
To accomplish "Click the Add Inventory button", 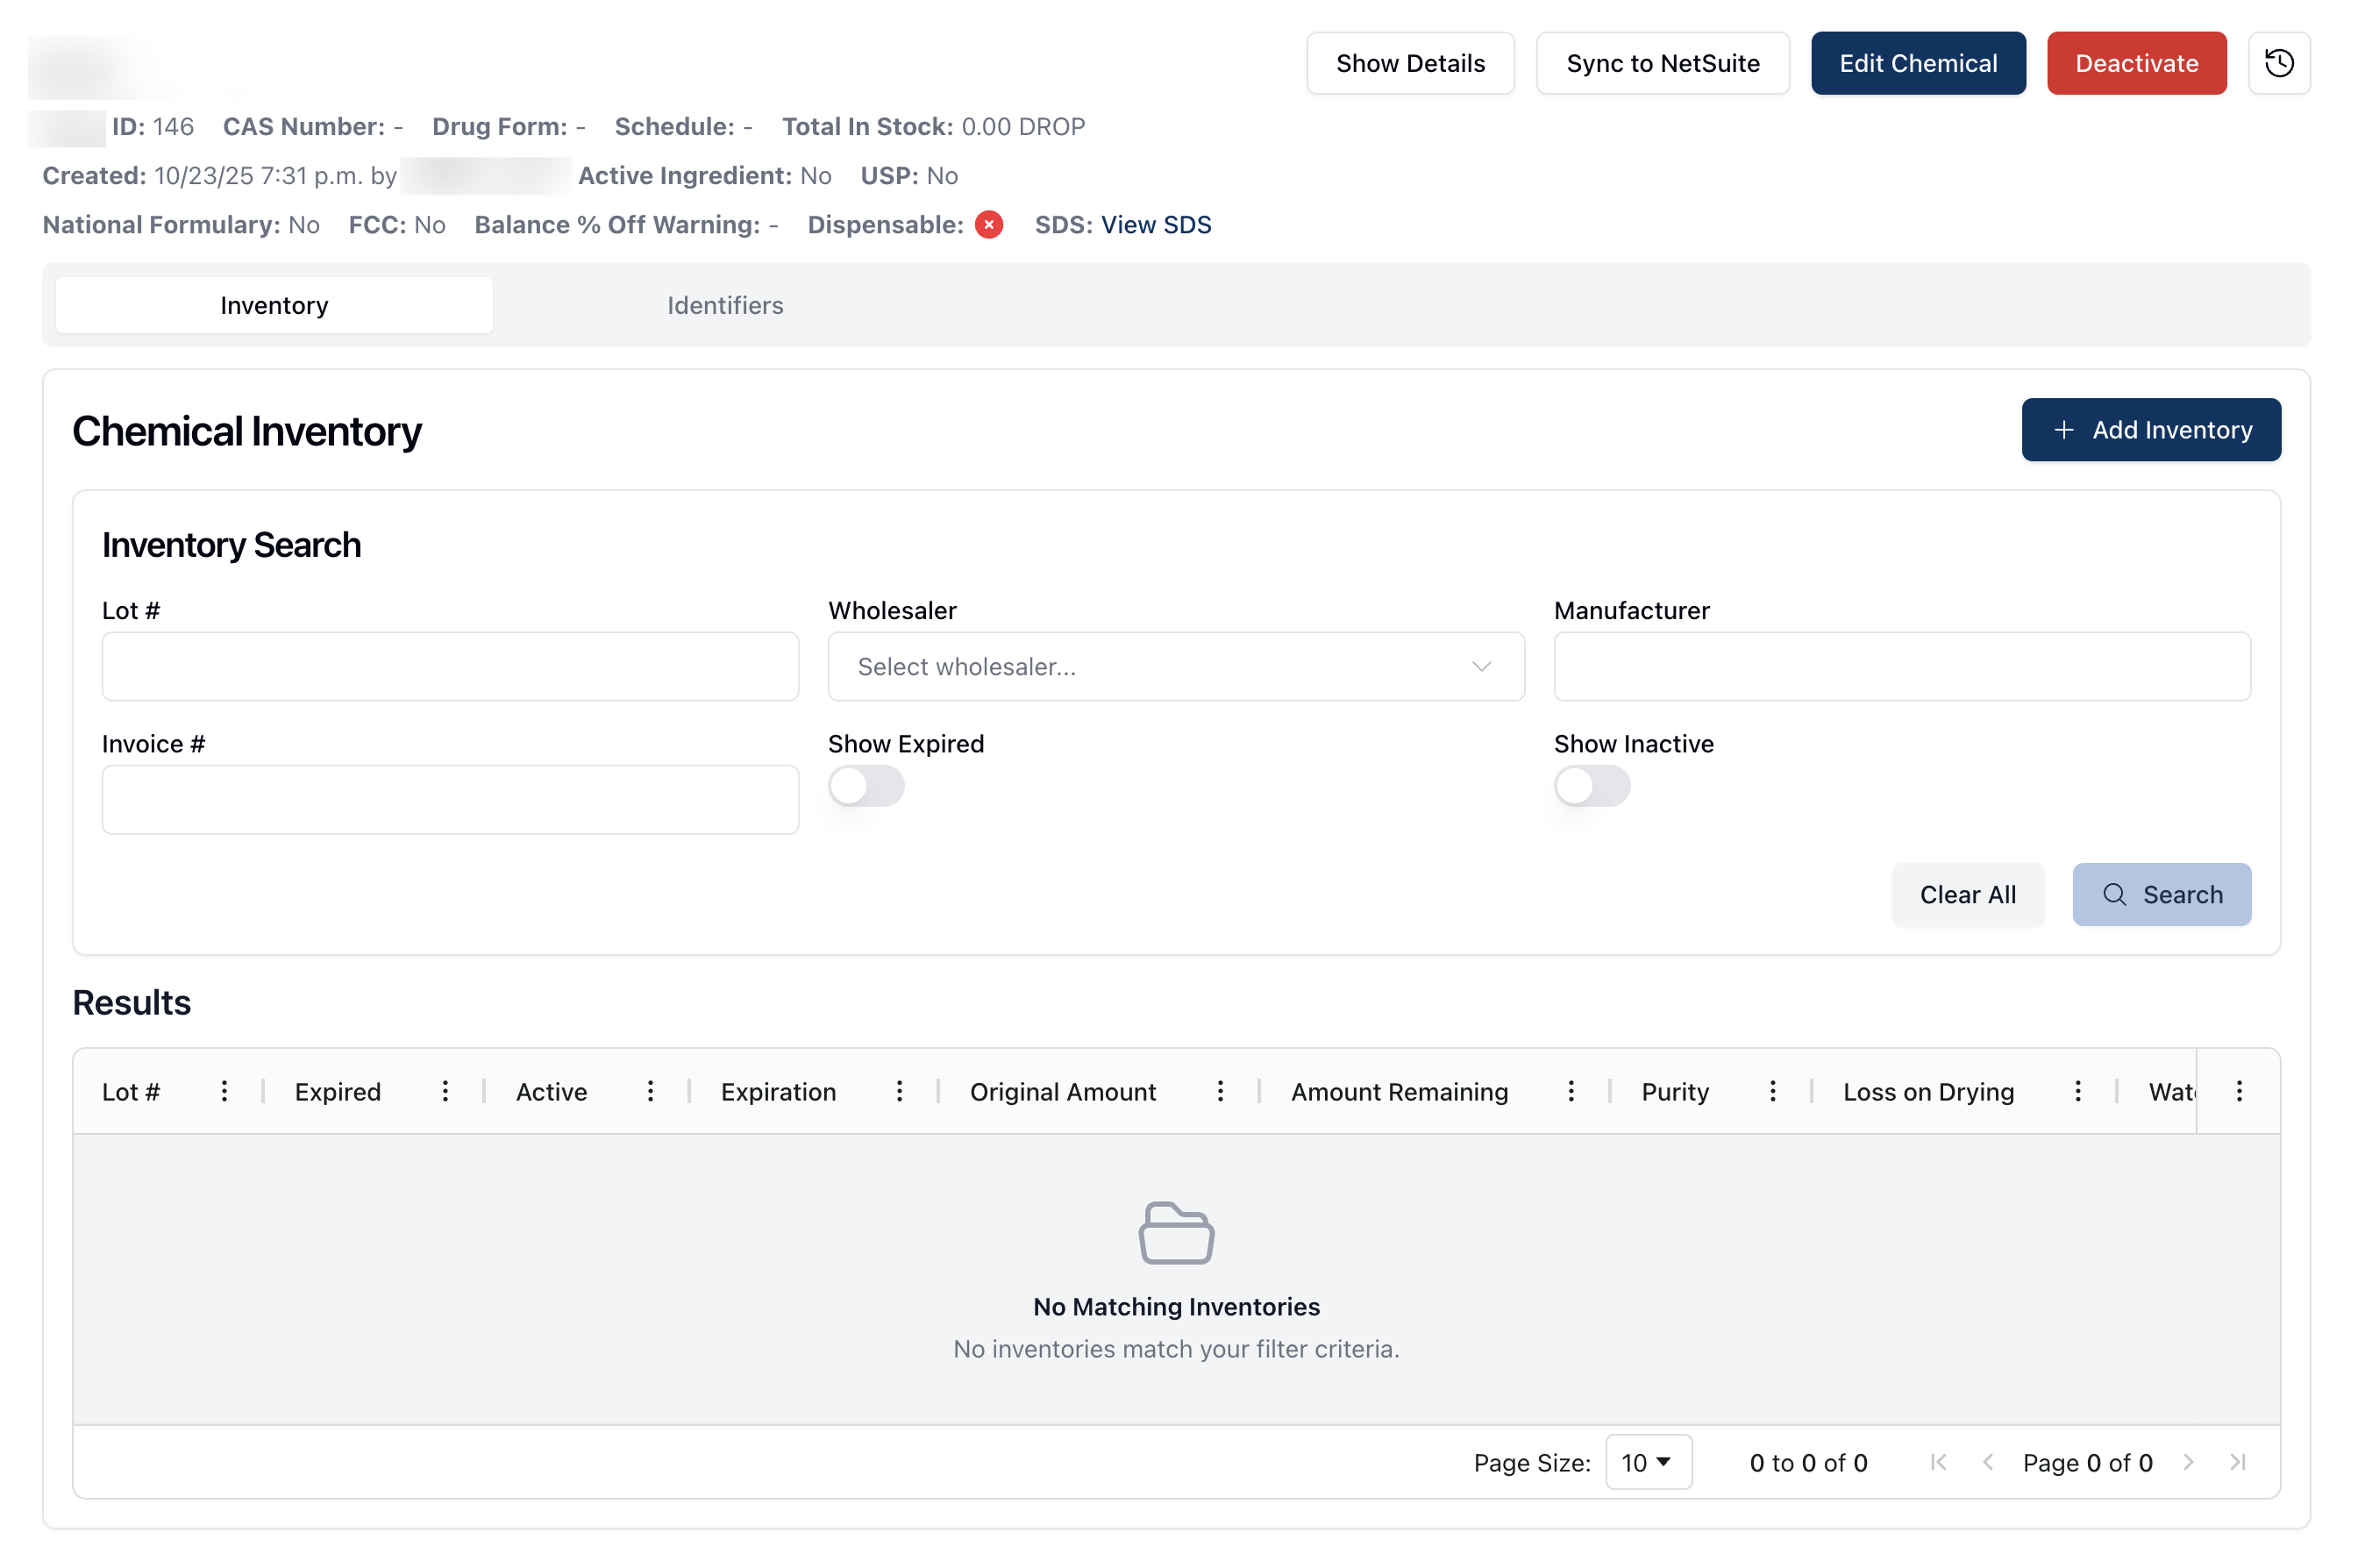I will pyautogui.click(x=2150, y=430).
